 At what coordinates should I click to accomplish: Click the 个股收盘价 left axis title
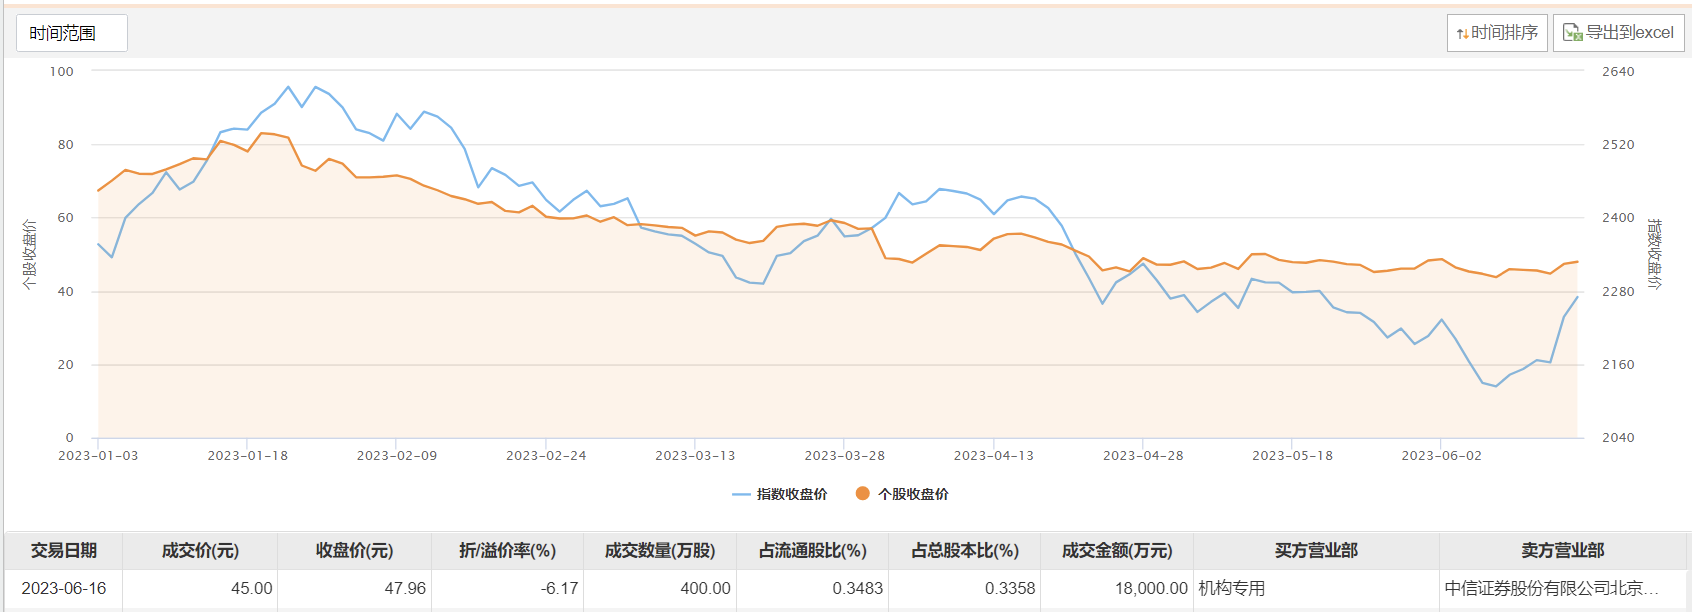(30, 255)
